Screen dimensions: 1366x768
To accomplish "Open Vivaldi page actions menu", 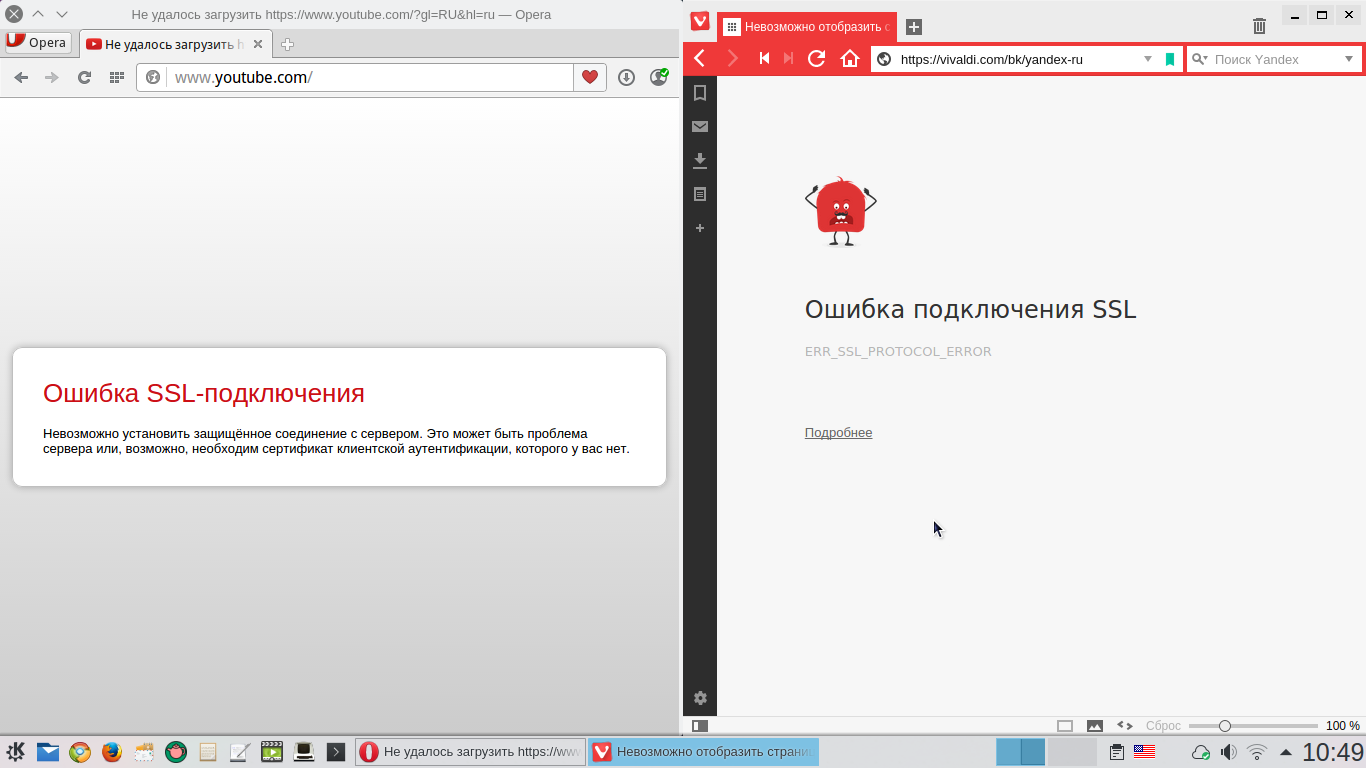I will click(1125, 726).
